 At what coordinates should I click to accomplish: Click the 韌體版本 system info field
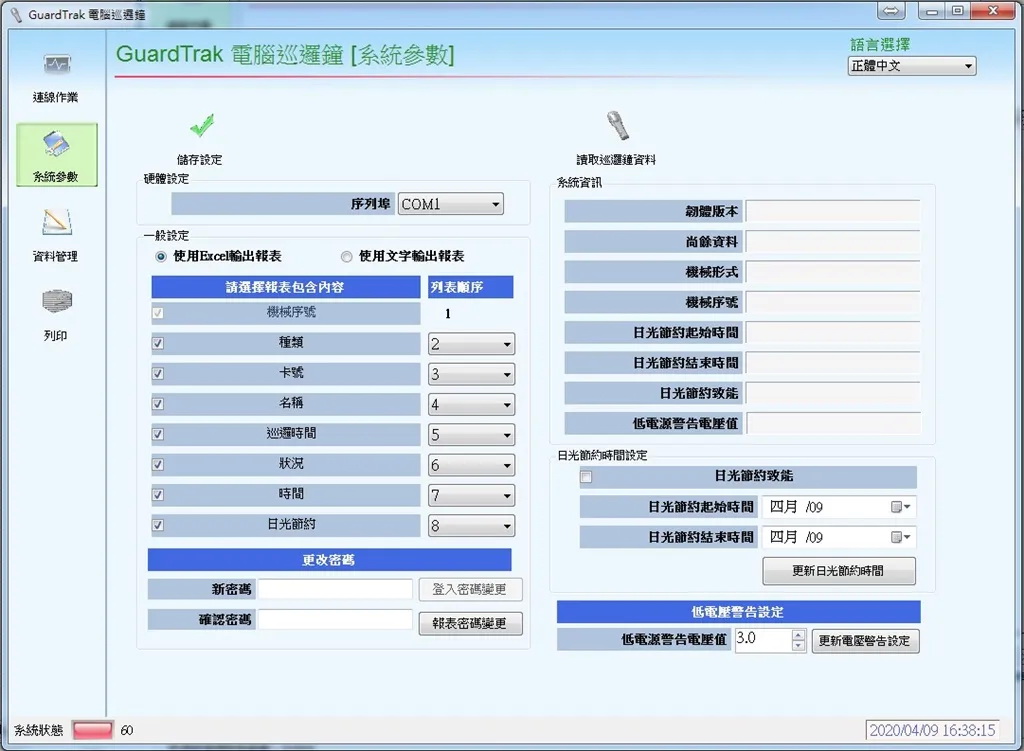click(x=833, y=212)
